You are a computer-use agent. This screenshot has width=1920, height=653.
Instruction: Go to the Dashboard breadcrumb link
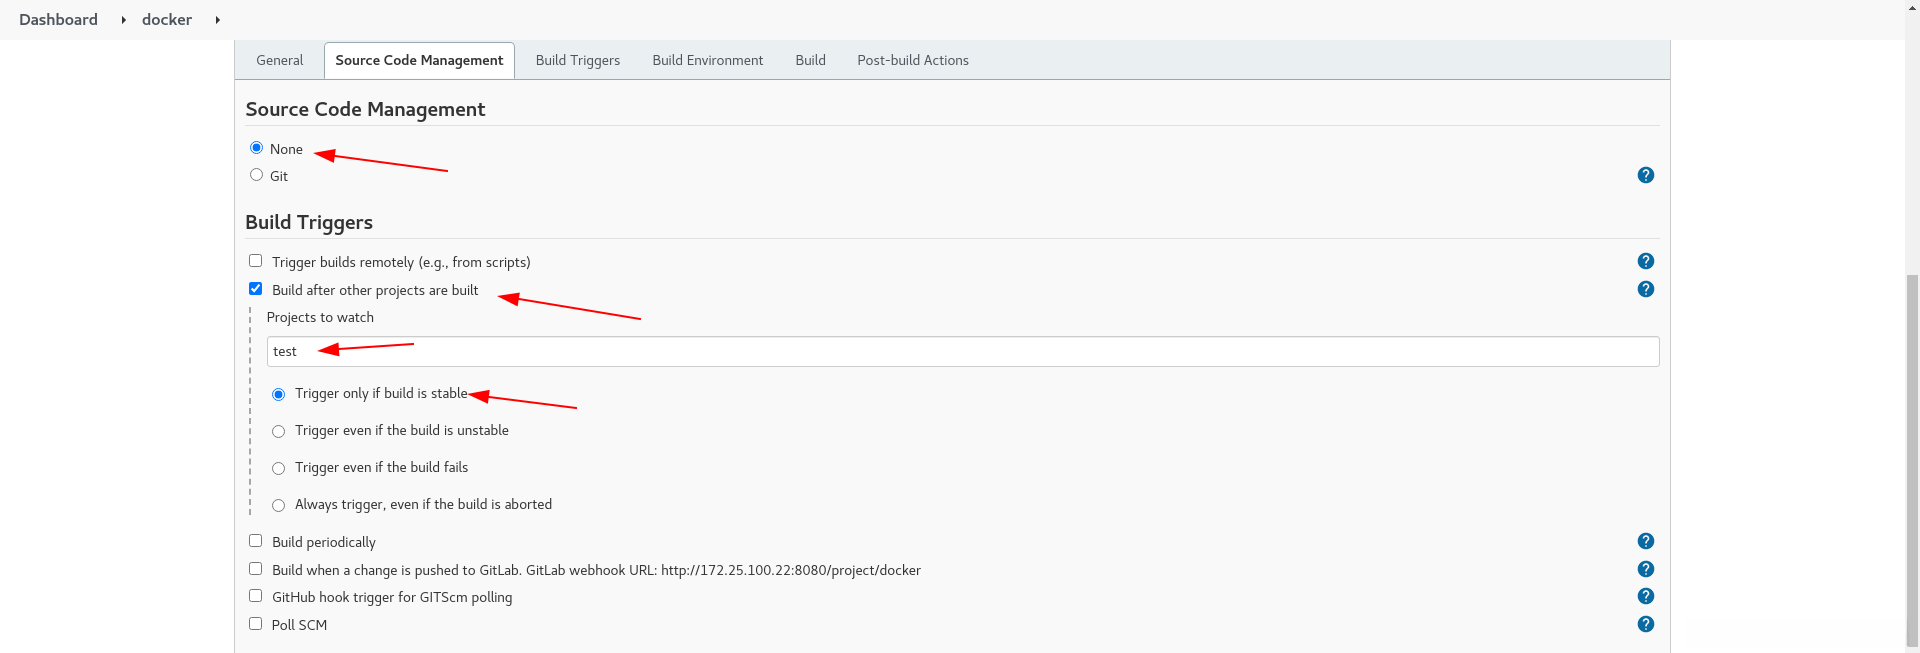(x=58, y=20)
